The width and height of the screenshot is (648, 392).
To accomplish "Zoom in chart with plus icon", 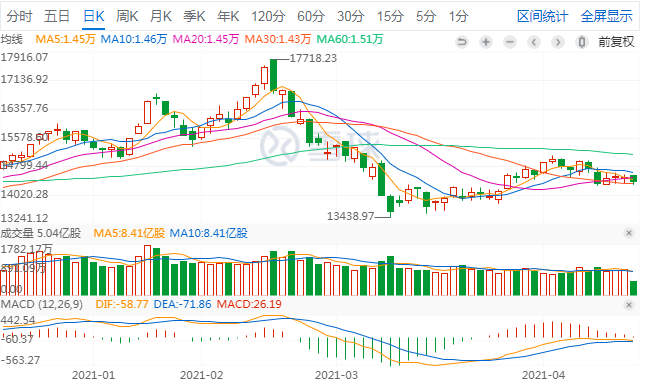I will coord(486,42).
